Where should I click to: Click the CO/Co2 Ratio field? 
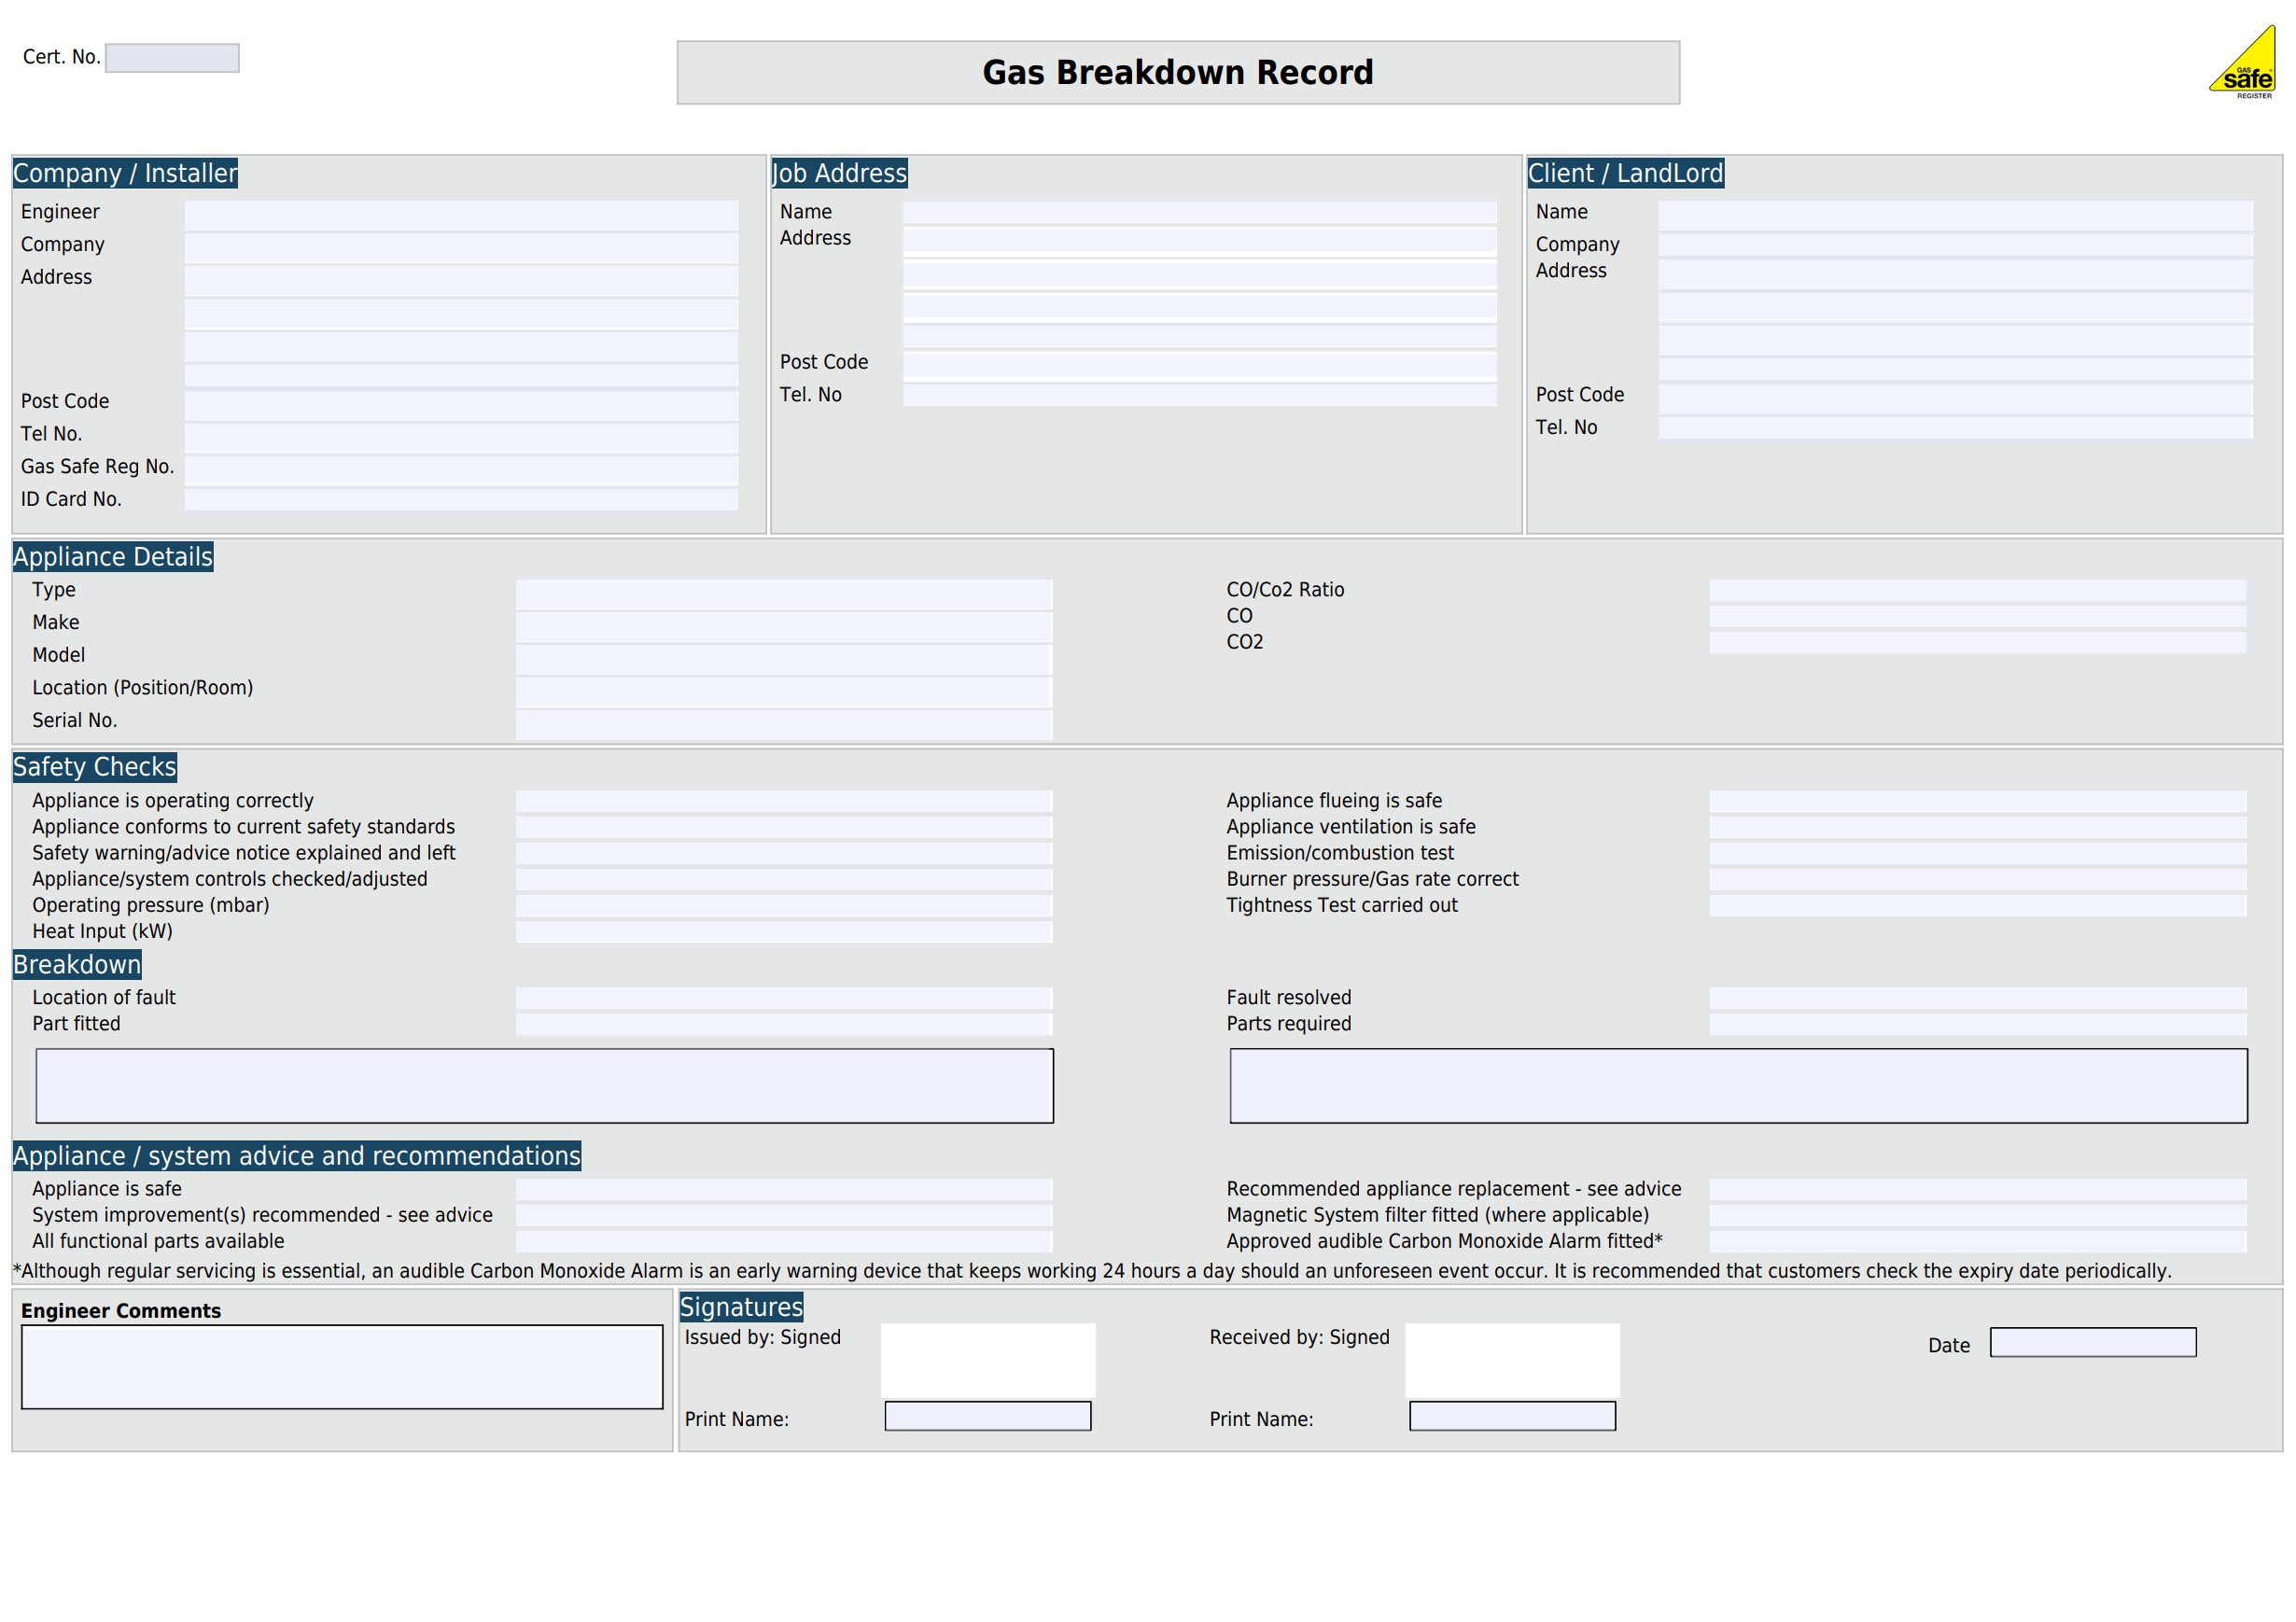(x=1977, y=590)
